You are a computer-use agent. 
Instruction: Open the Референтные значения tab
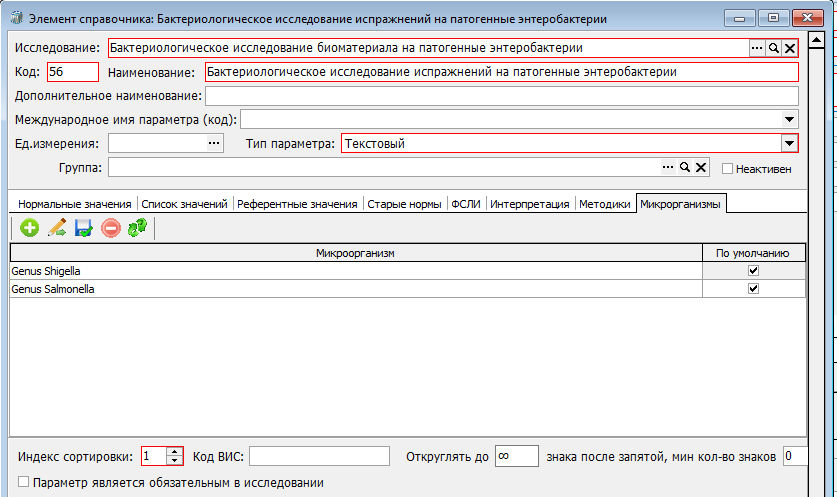[x=297, y=204]
